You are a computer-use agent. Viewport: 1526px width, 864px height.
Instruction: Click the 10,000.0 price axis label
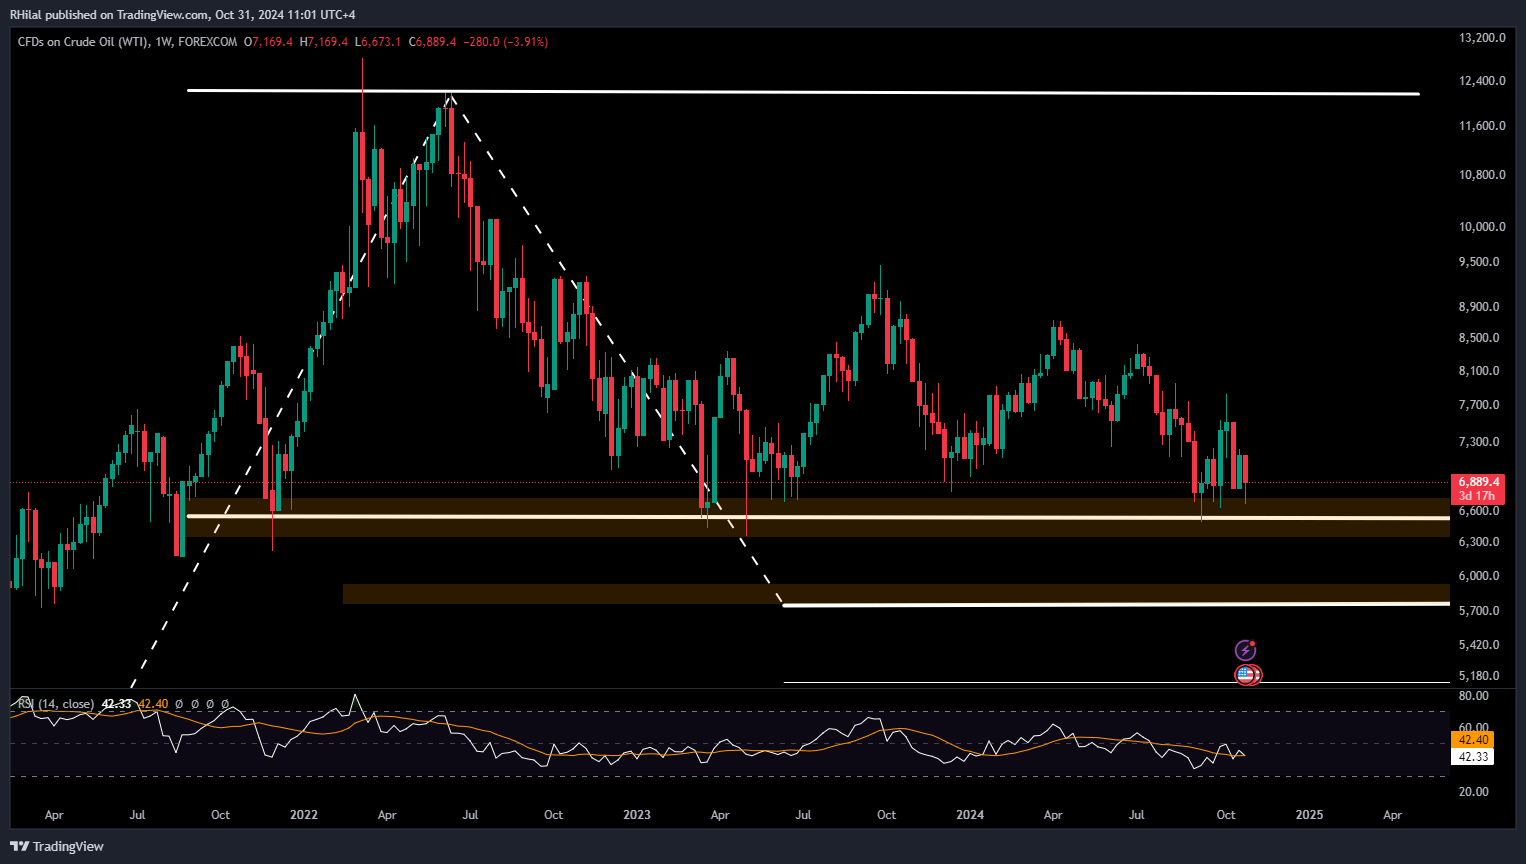click(x=1482, y=227)
